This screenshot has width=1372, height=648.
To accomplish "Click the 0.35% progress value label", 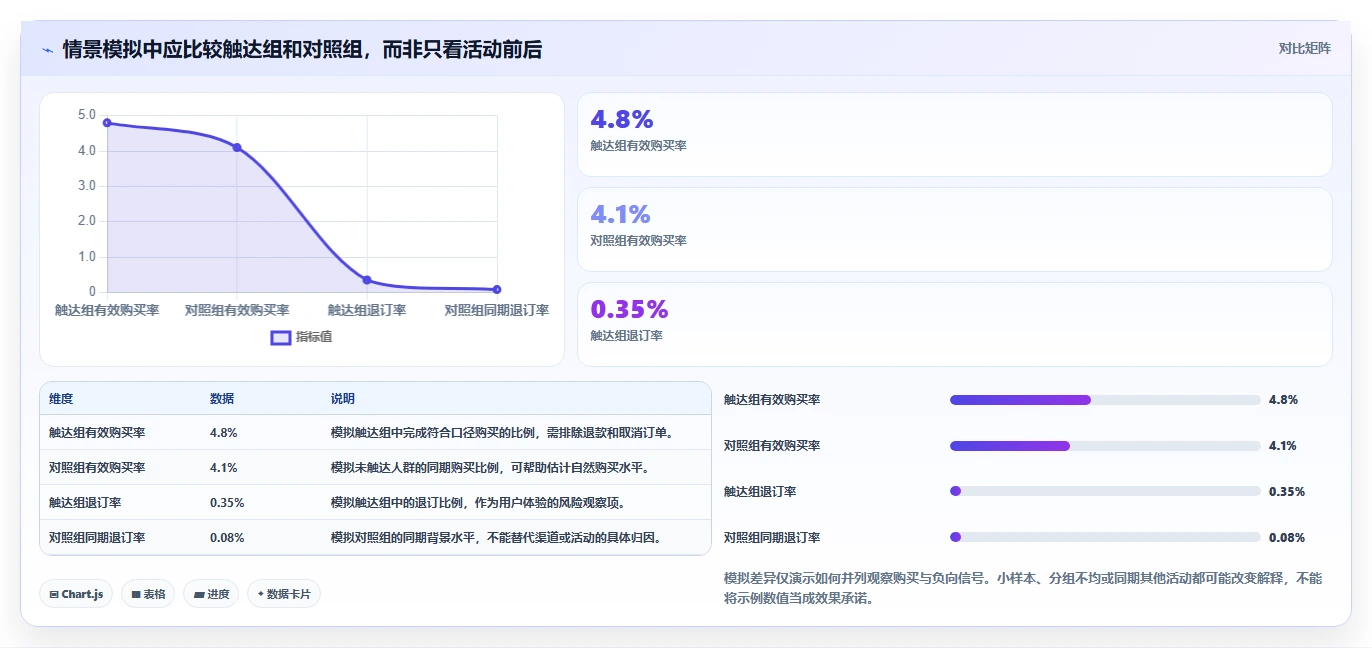I will tap(1287, 491).
